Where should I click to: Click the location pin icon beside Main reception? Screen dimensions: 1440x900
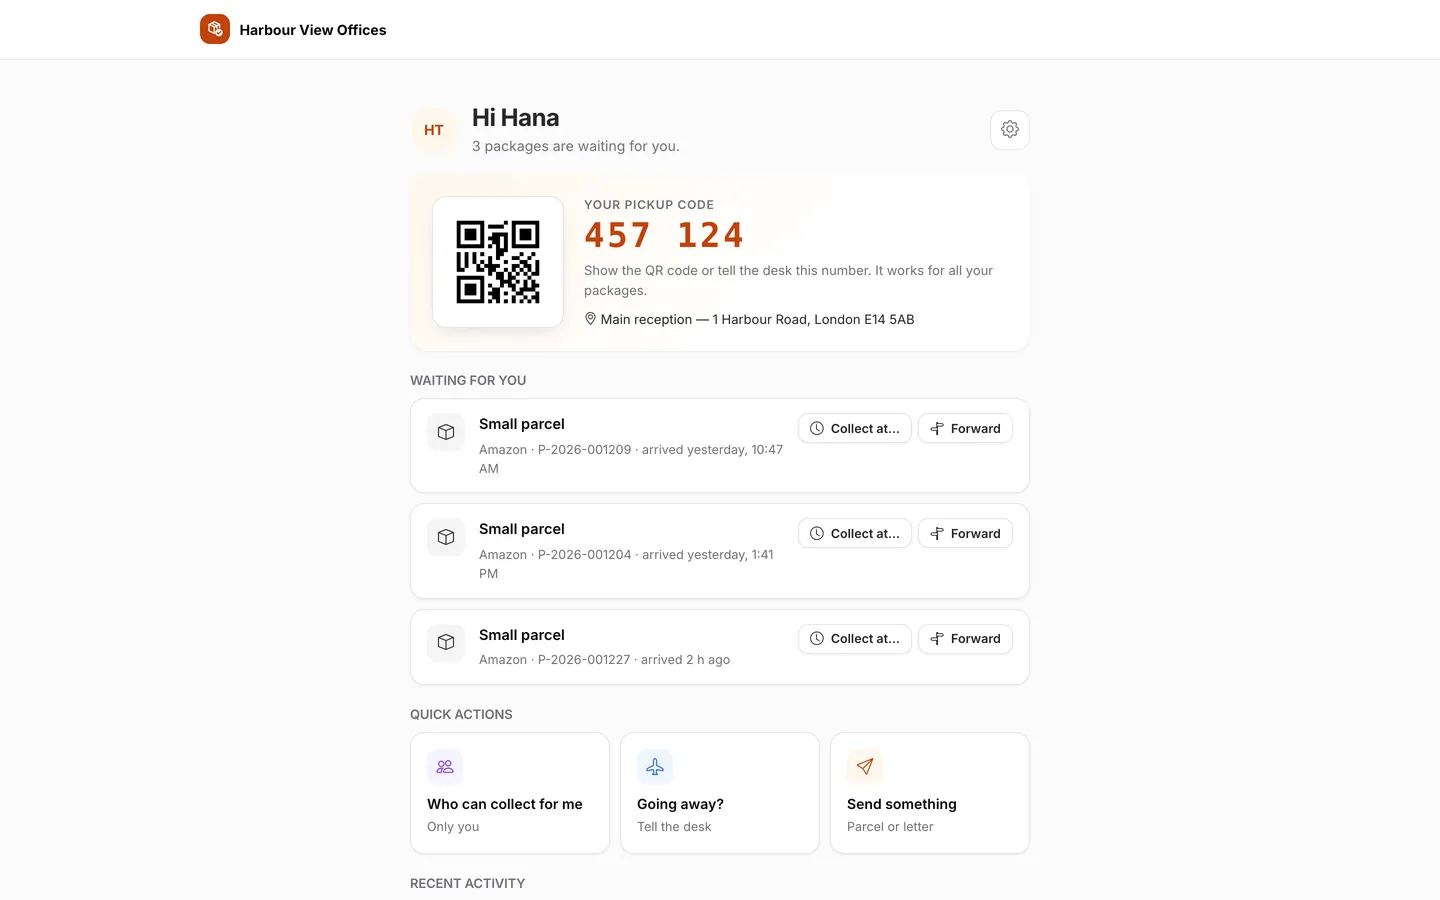tap(591, 319)
